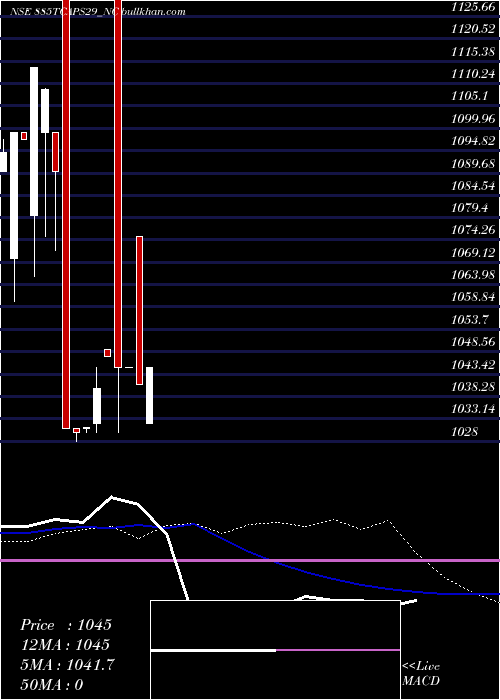Click the 12MA : 1045 readout

click(65, 645)
